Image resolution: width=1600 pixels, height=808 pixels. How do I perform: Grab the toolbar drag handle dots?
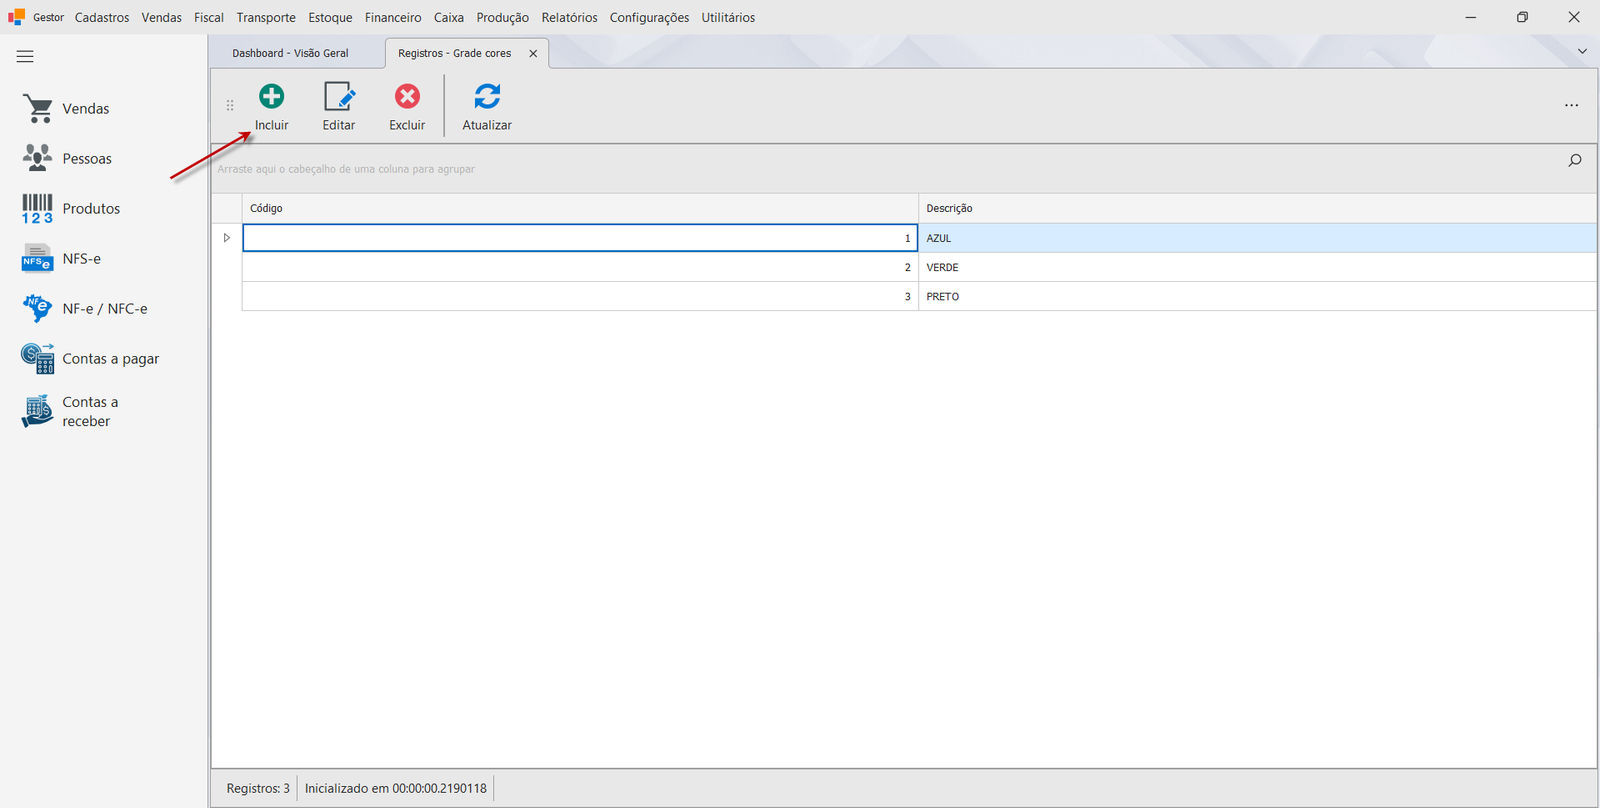(230, 105)
